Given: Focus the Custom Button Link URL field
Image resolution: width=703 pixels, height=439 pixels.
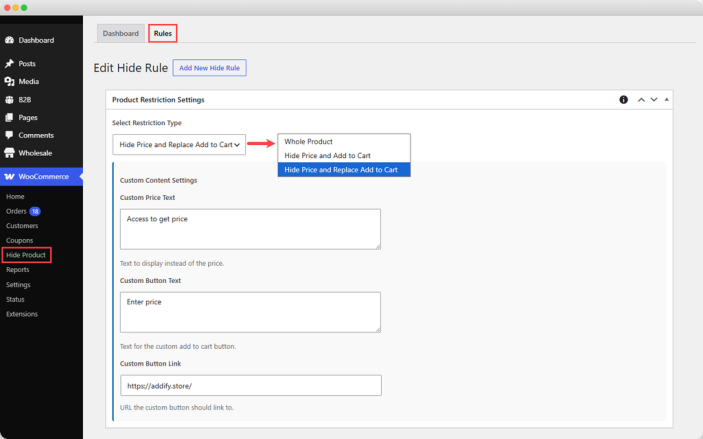Looking at the screenshot, I should point(251,386).
